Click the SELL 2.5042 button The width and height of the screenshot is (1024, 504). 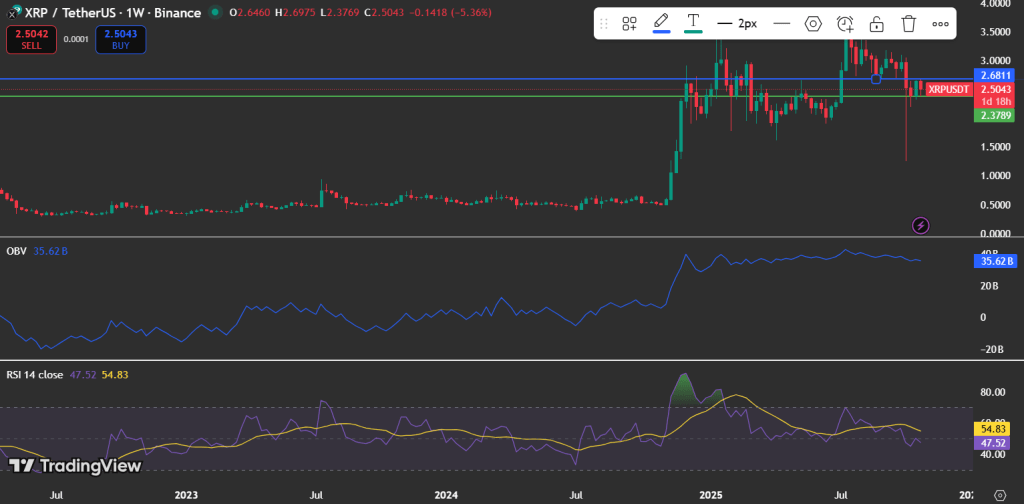click(x=31, y=40)
